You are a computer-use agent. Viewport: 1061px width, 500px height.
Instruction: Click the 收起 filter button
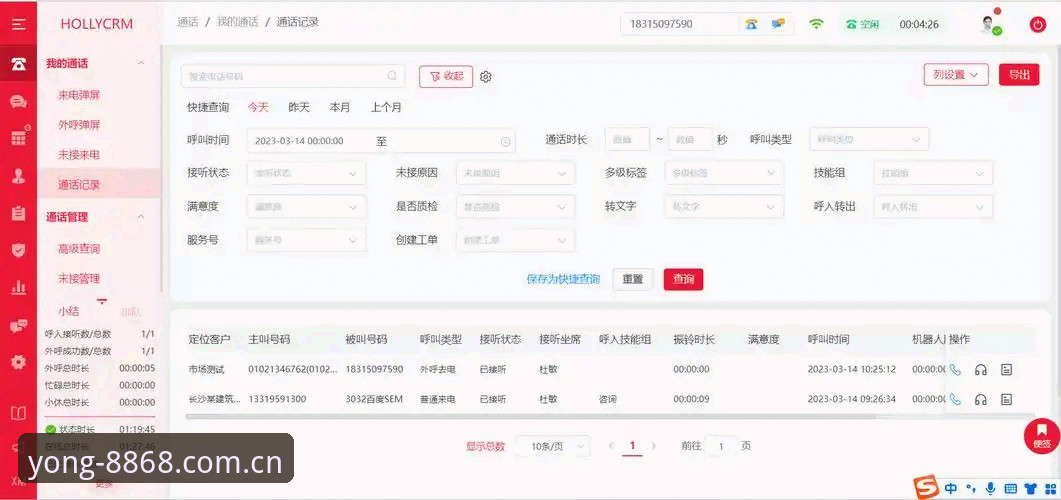point(446,76)
